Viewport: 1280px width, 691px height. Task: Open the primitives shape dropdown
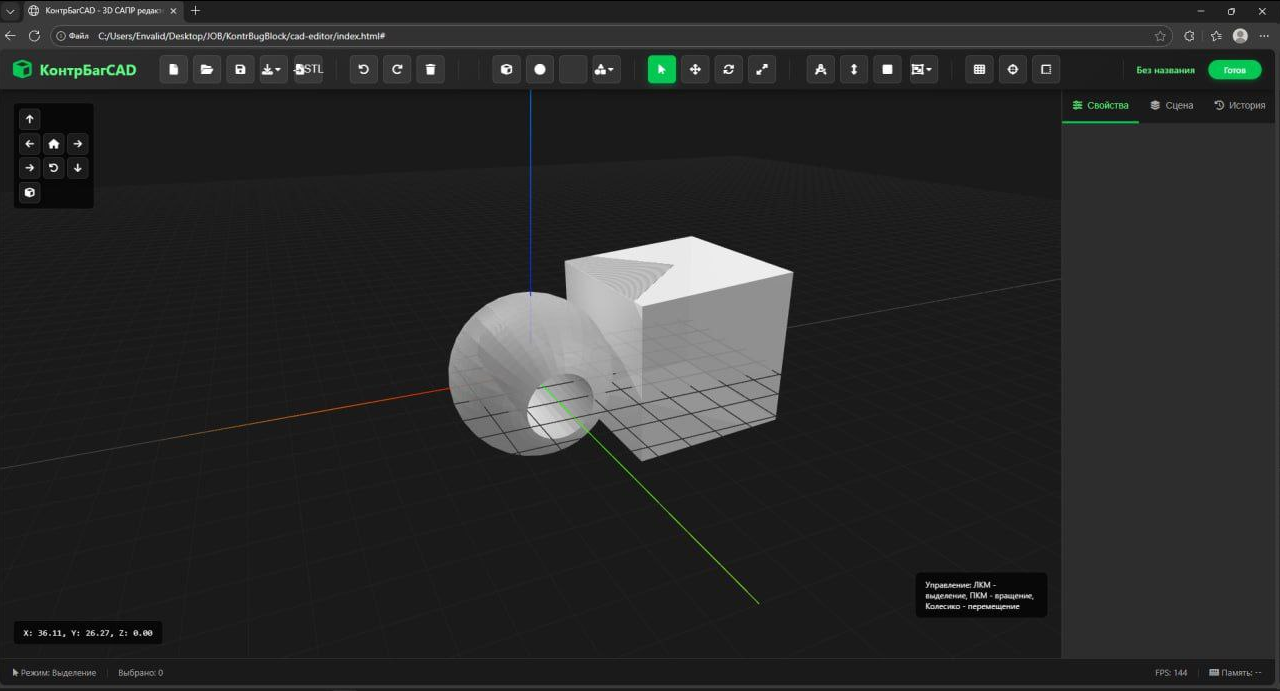pyautogui.click(x=605, y=69)
